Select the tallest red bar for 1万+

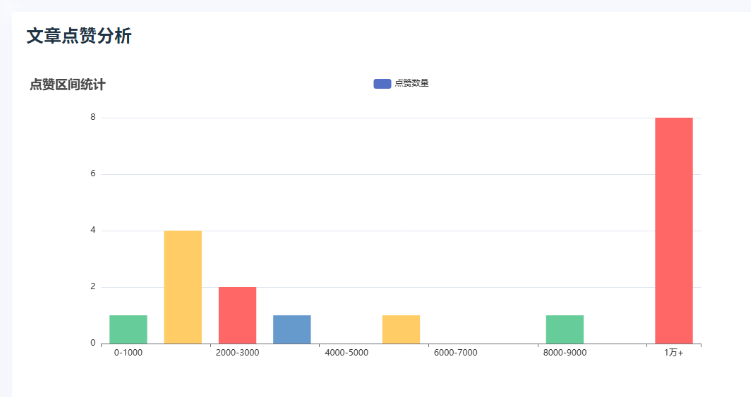674,230
